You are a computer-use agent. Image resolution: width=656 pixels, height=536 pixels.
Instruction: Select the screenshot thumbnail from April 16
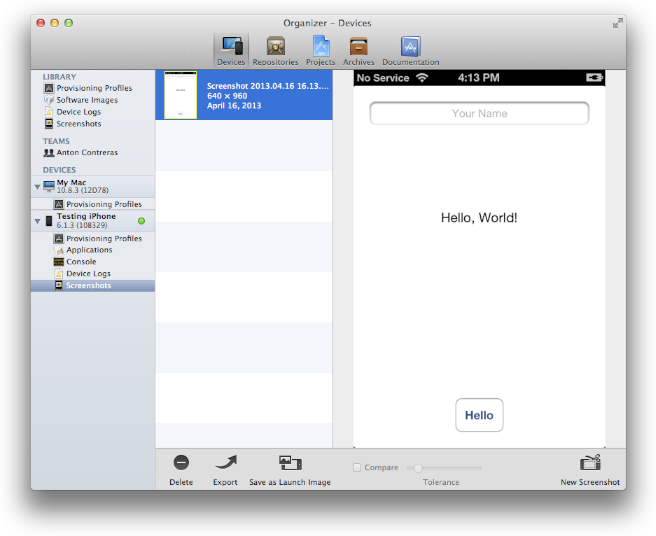click(181, 96)
